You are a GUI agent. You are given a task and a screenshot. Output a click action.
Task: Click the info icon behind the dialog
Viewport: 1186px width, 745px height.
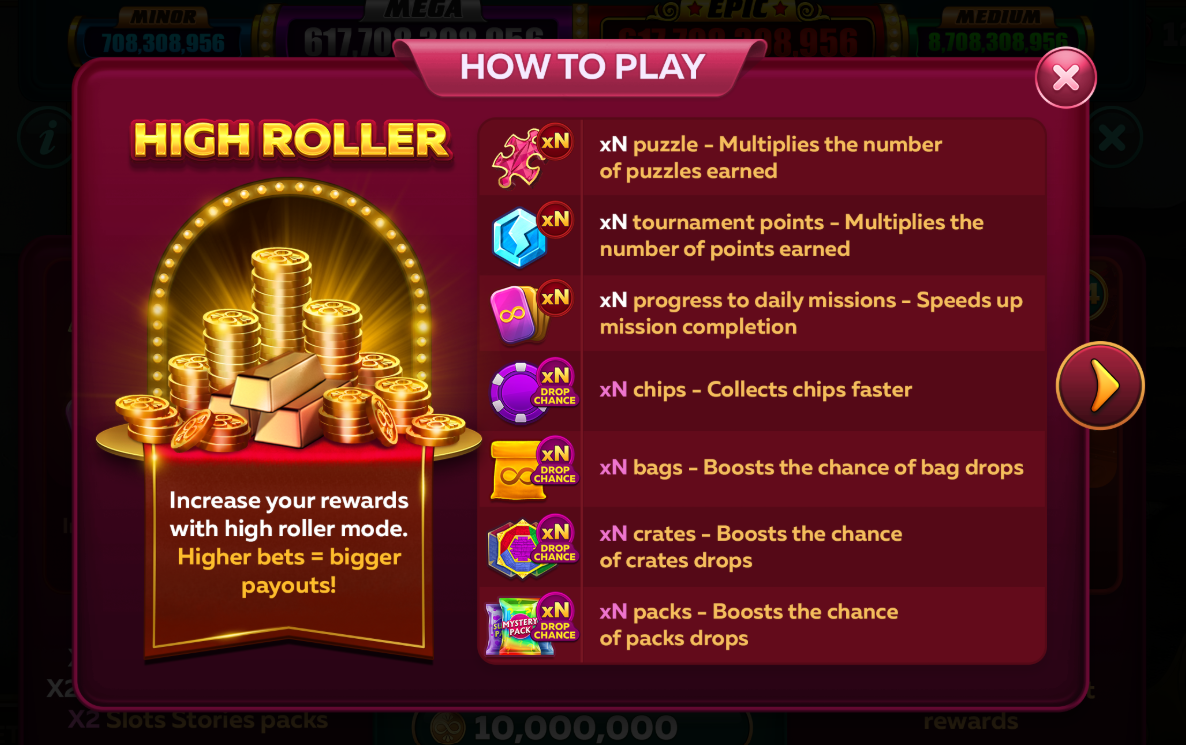pos(47,138)
